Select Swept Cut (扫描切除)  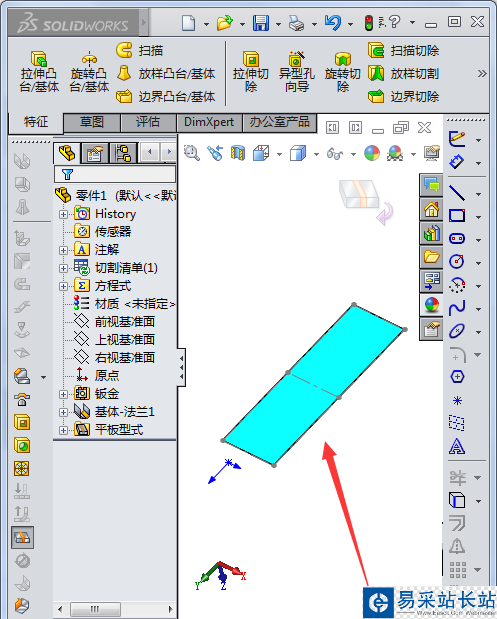(403, 51)
